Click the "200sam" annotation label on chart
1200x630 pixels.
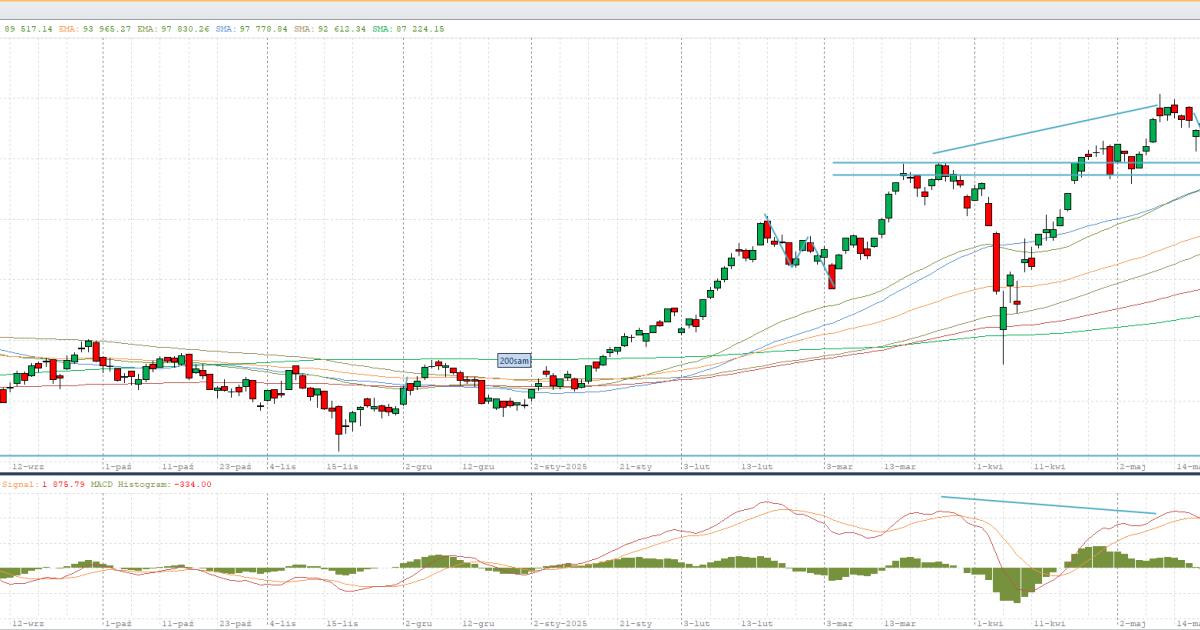coord(515,360)
